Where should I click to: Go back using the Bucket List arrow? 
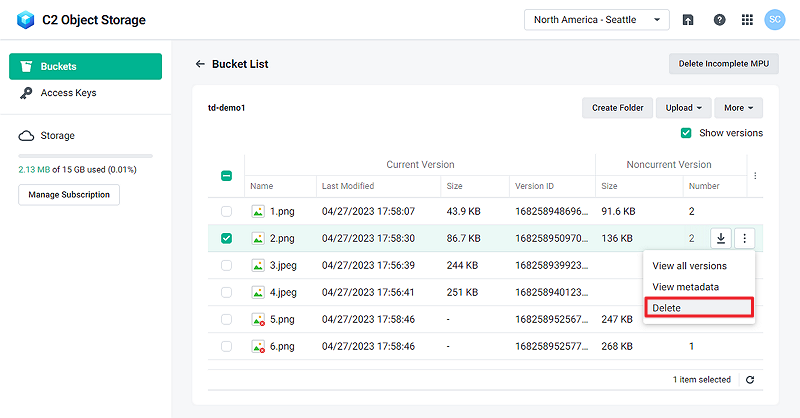200,64
